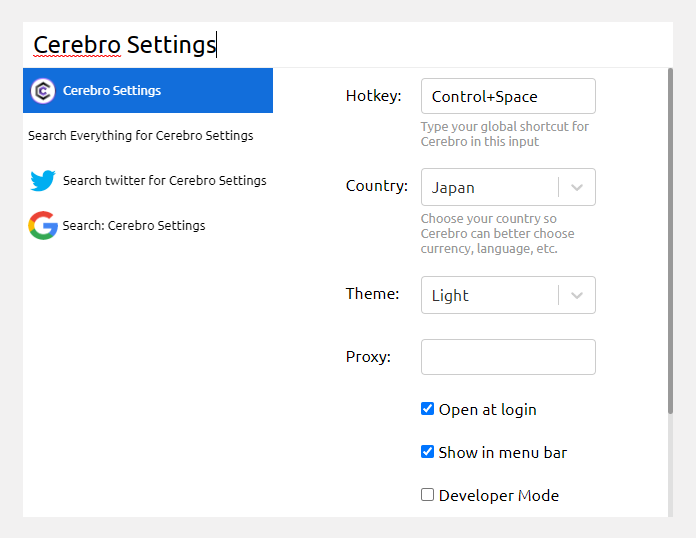
Task: Click the Cerebro logo icon in results
Action: [43, 91]
